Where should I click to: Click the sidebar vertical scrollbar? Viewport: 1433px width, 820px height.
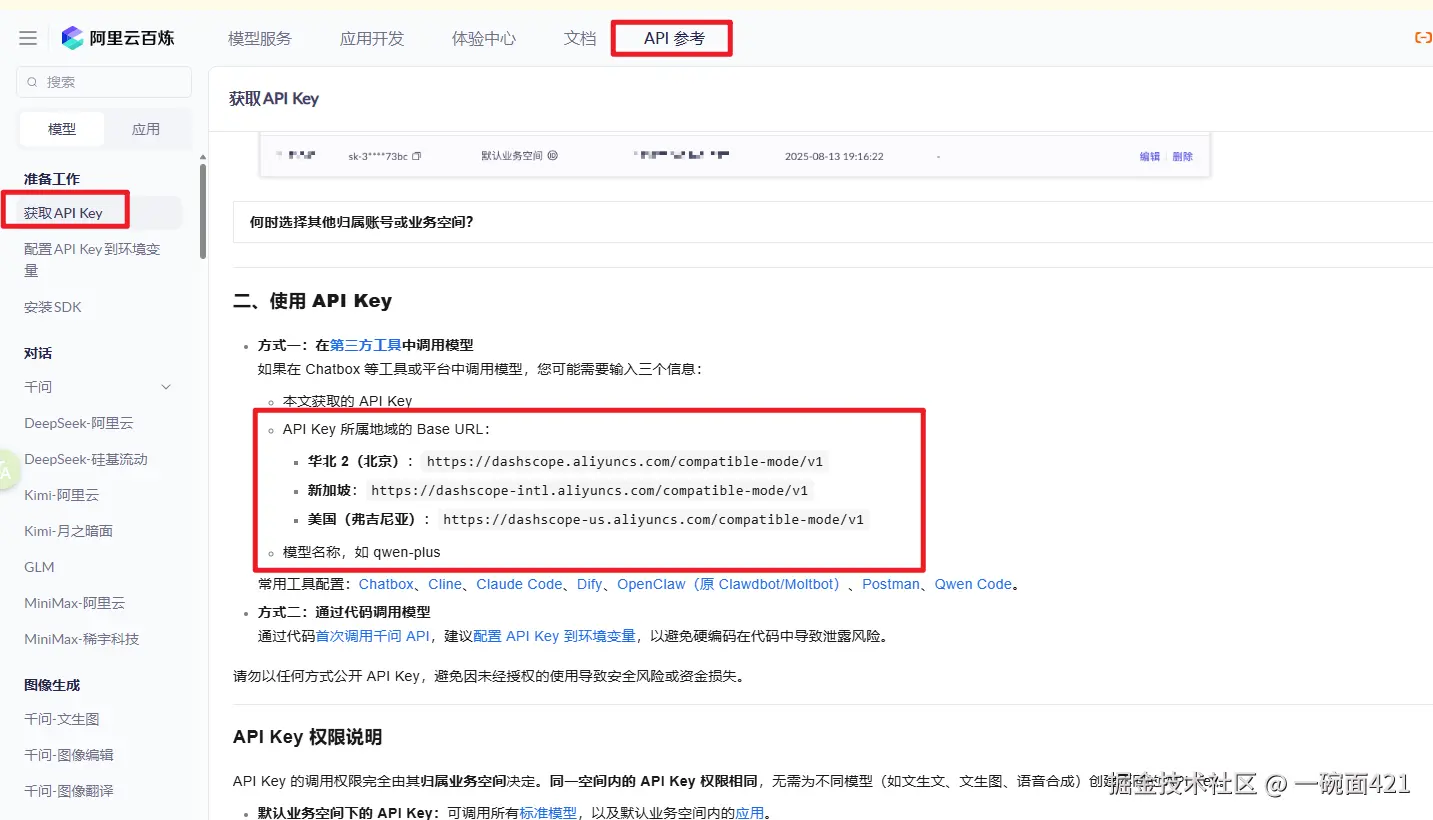click(203, 210)
